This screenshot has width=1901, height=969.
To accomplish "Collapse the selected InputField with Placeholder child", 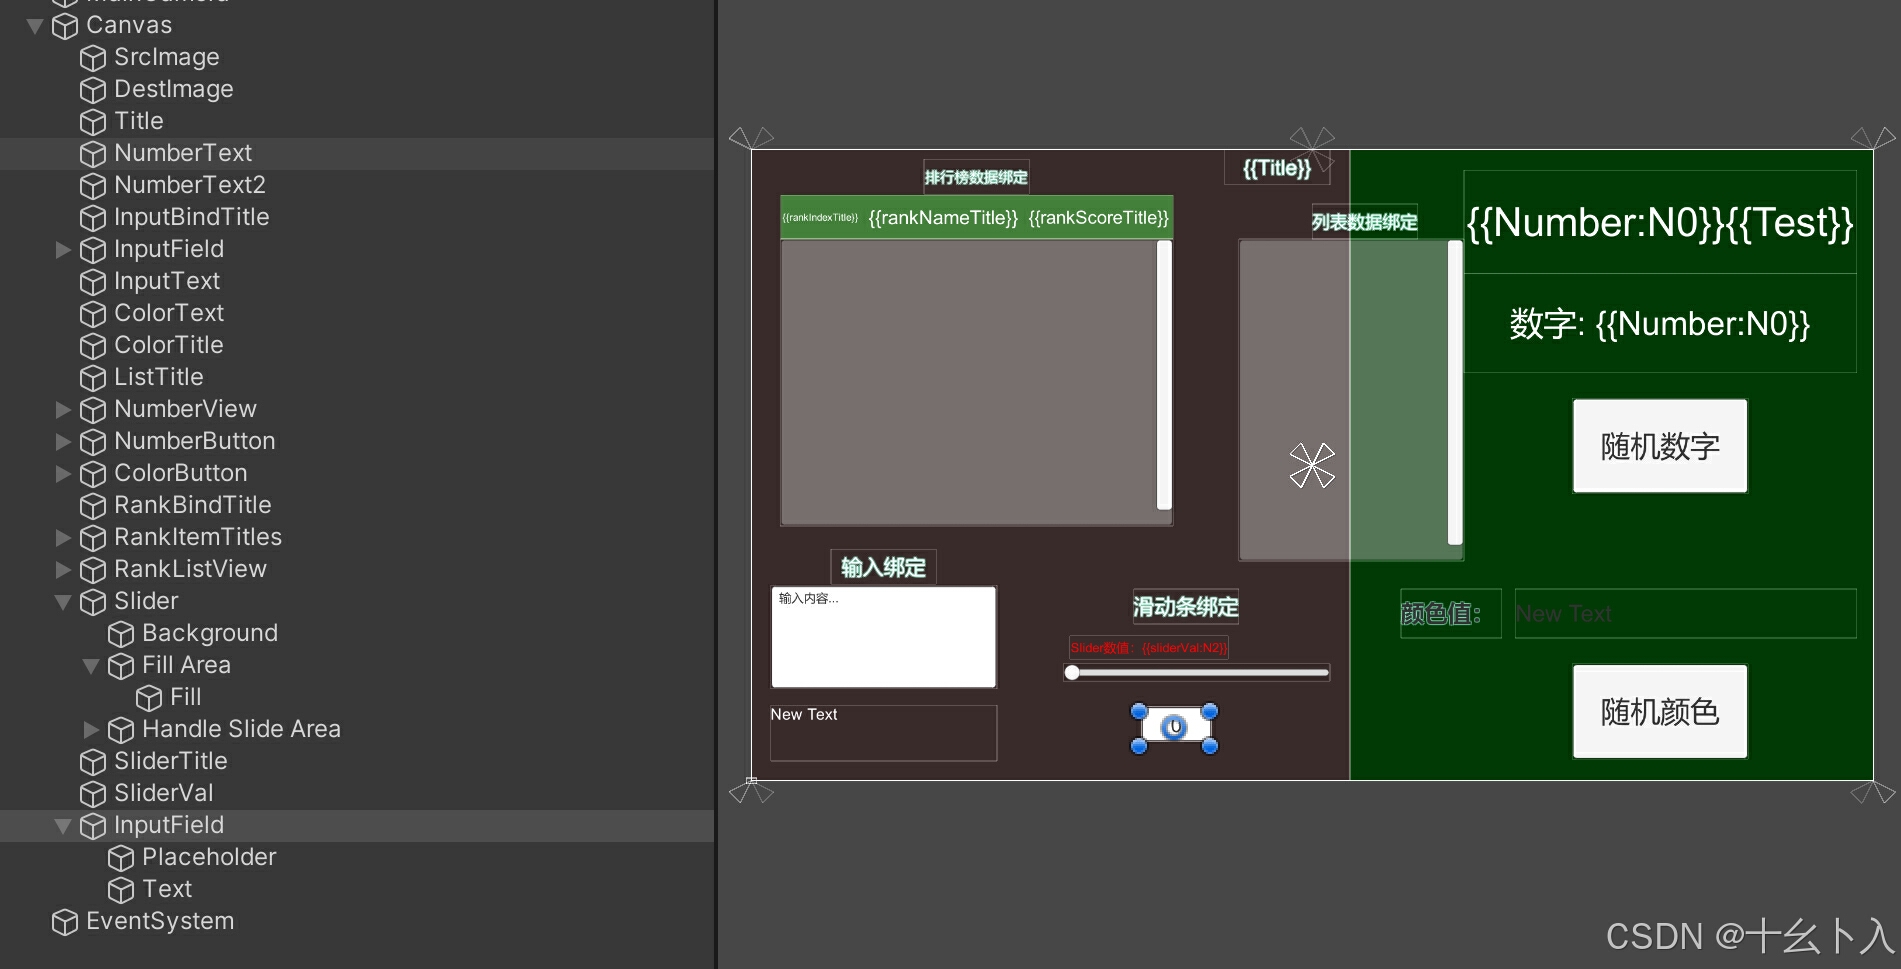I will pos(63,826).
